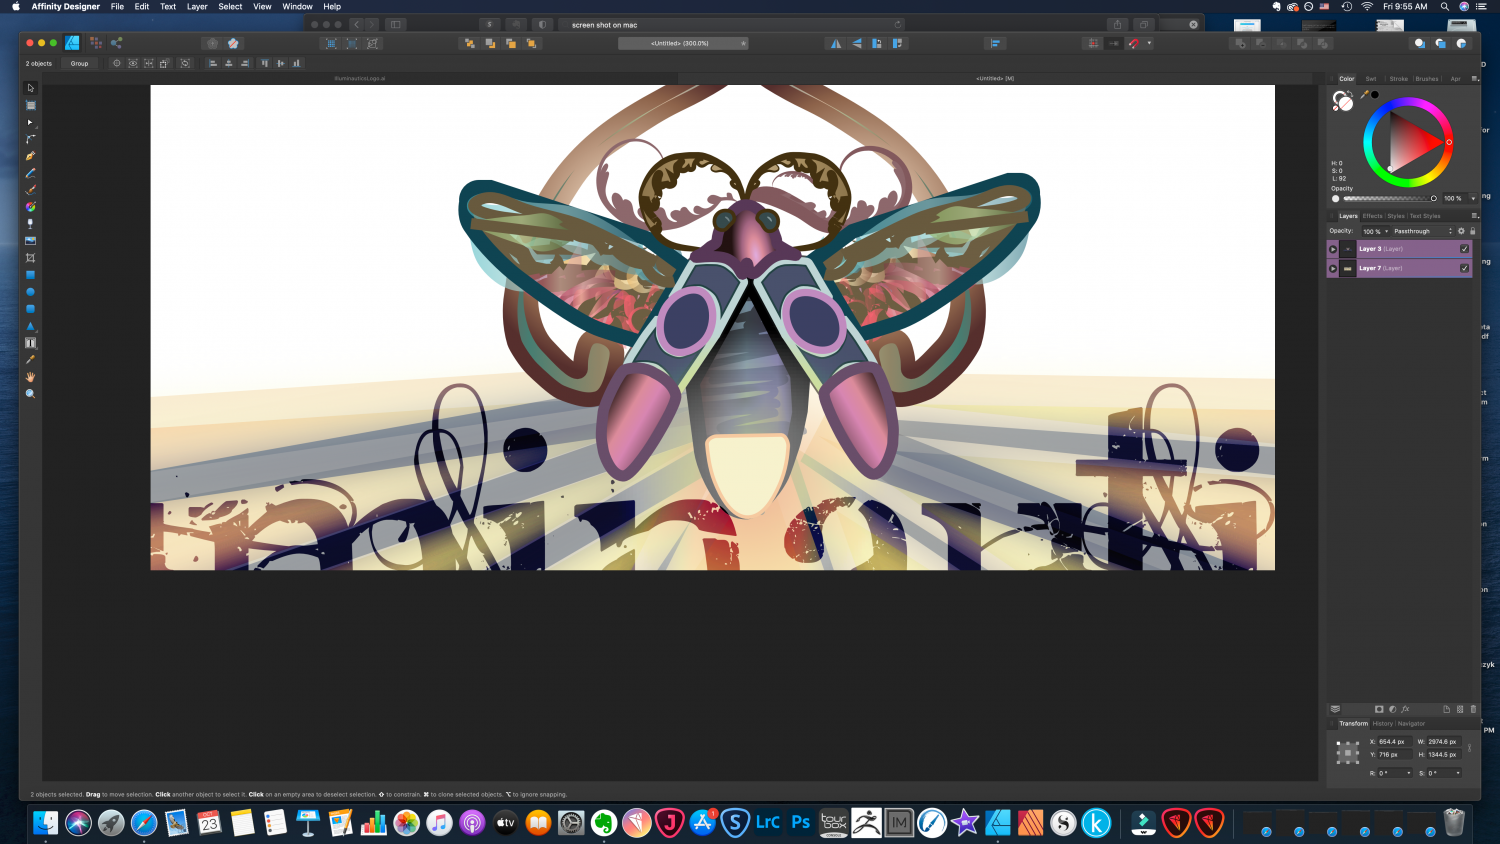Switch to the History panel
Image resolution: width=1500 pixels, height=844 pixels.
click(1383, 723)
